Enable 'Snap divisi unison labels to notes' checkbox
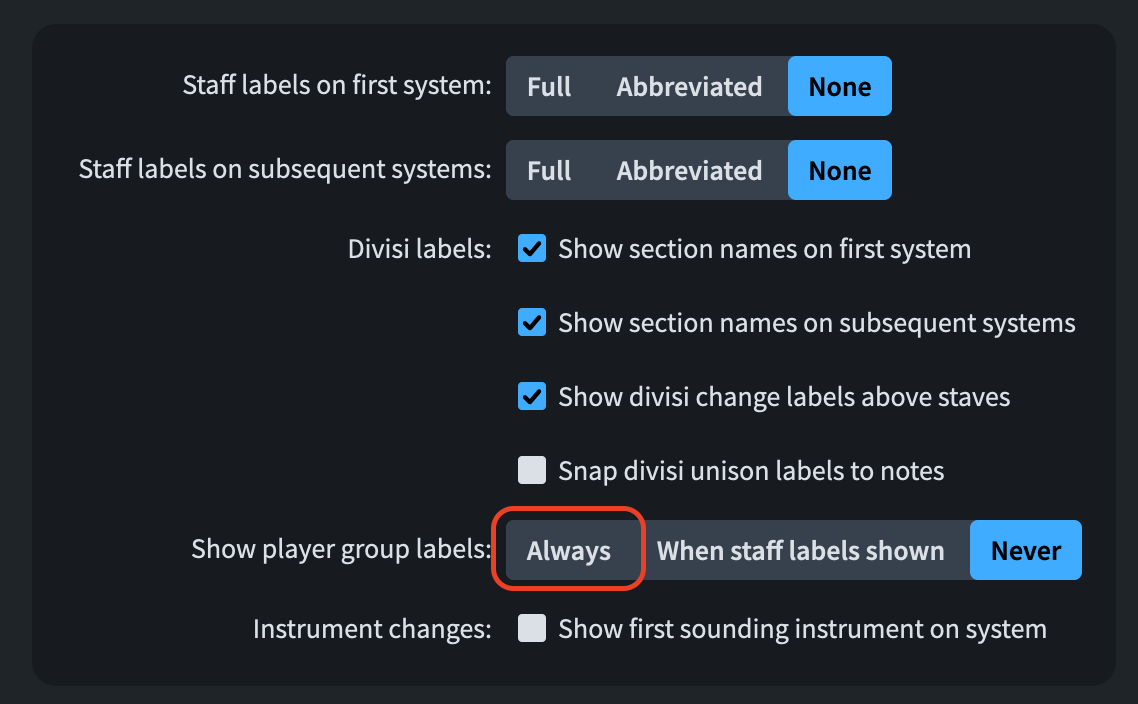Screen dimensions: 1138x704 532,470
